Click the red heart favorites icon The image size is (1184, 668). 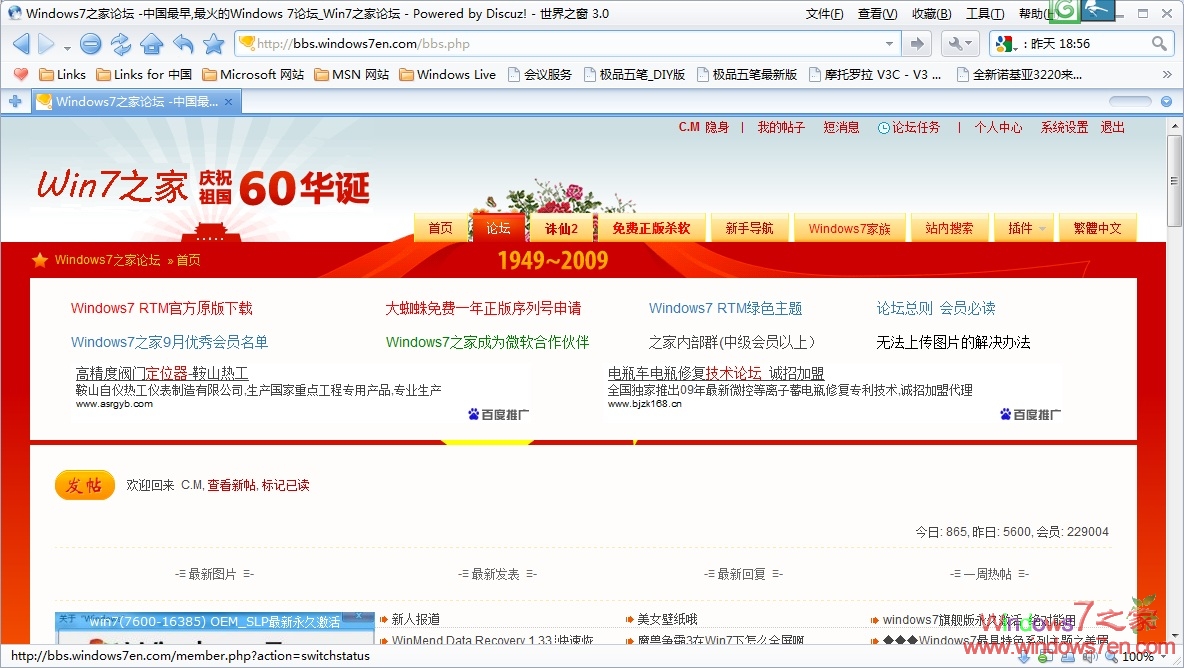coord(20,74)
